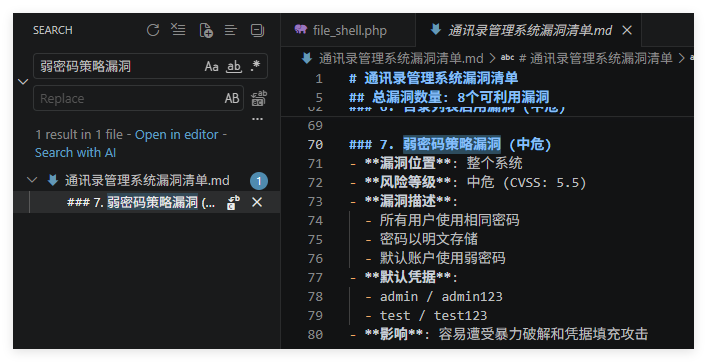Close the 通讯录管理系统漏洞清单.md tab

tap(627, 30)
